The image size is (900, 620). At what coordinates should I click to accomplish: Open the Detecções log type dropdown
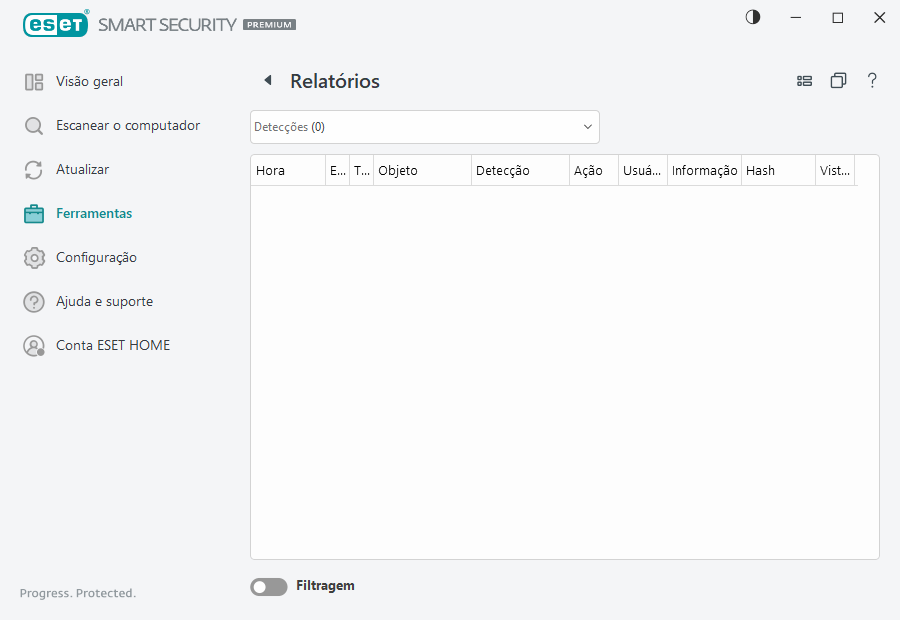[x=425, y=127]
